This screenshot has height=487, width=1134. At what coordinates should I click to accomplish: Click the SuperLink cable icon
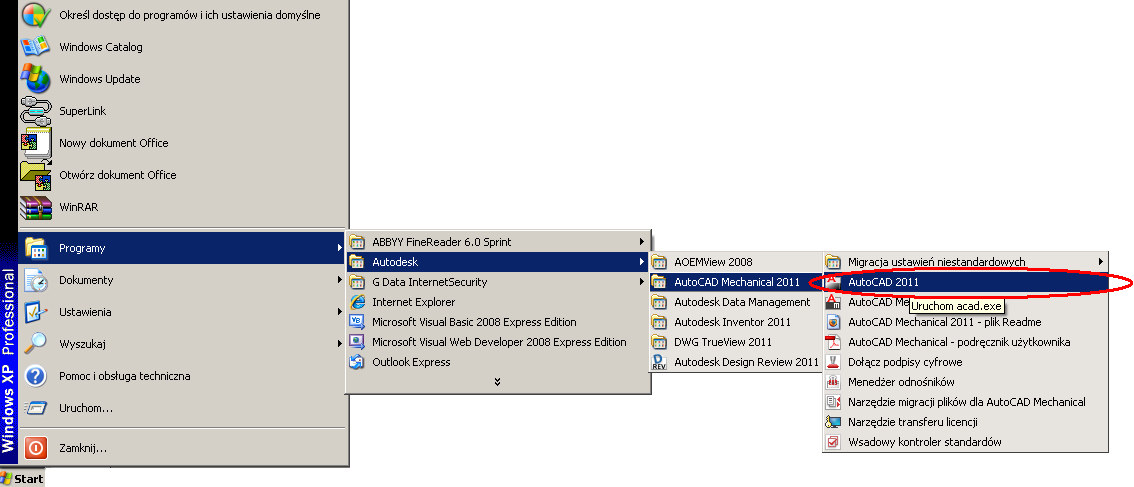click(x=35, y=111)
